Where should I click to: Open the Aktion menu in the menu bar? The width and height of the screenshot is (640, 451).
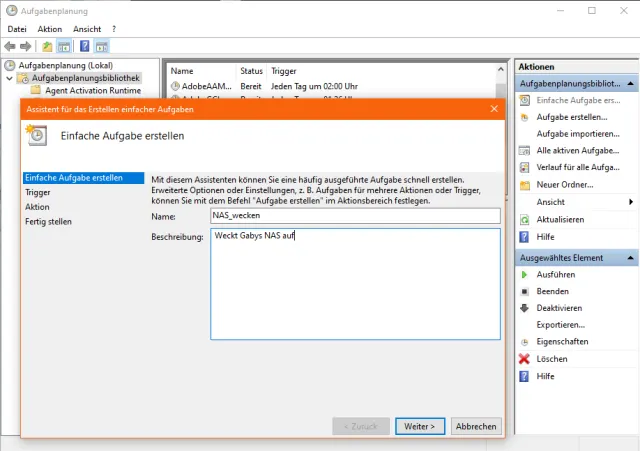coord(50,29)
